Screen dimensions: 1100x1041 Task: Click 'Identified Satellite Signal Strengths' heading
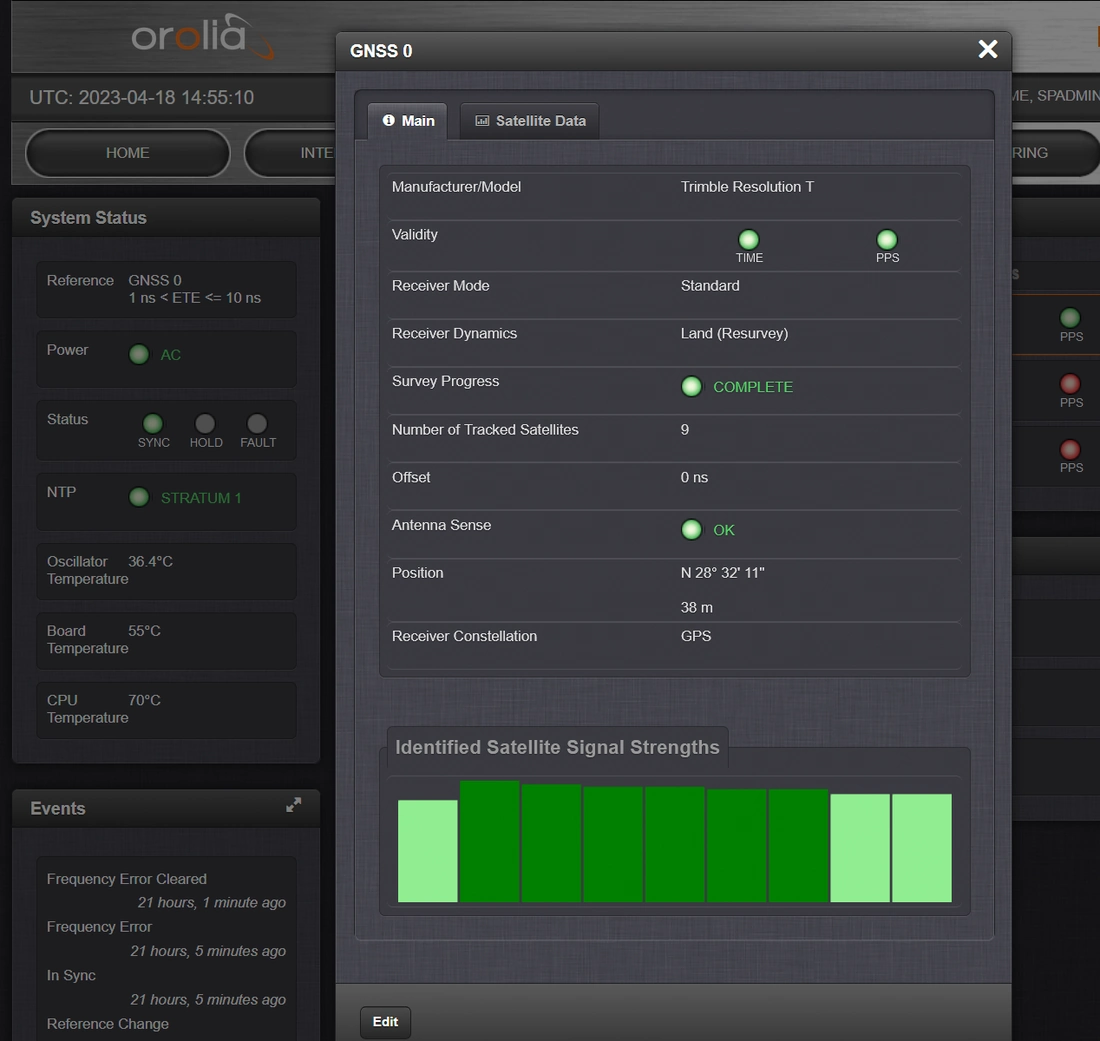tap(557, 747)
